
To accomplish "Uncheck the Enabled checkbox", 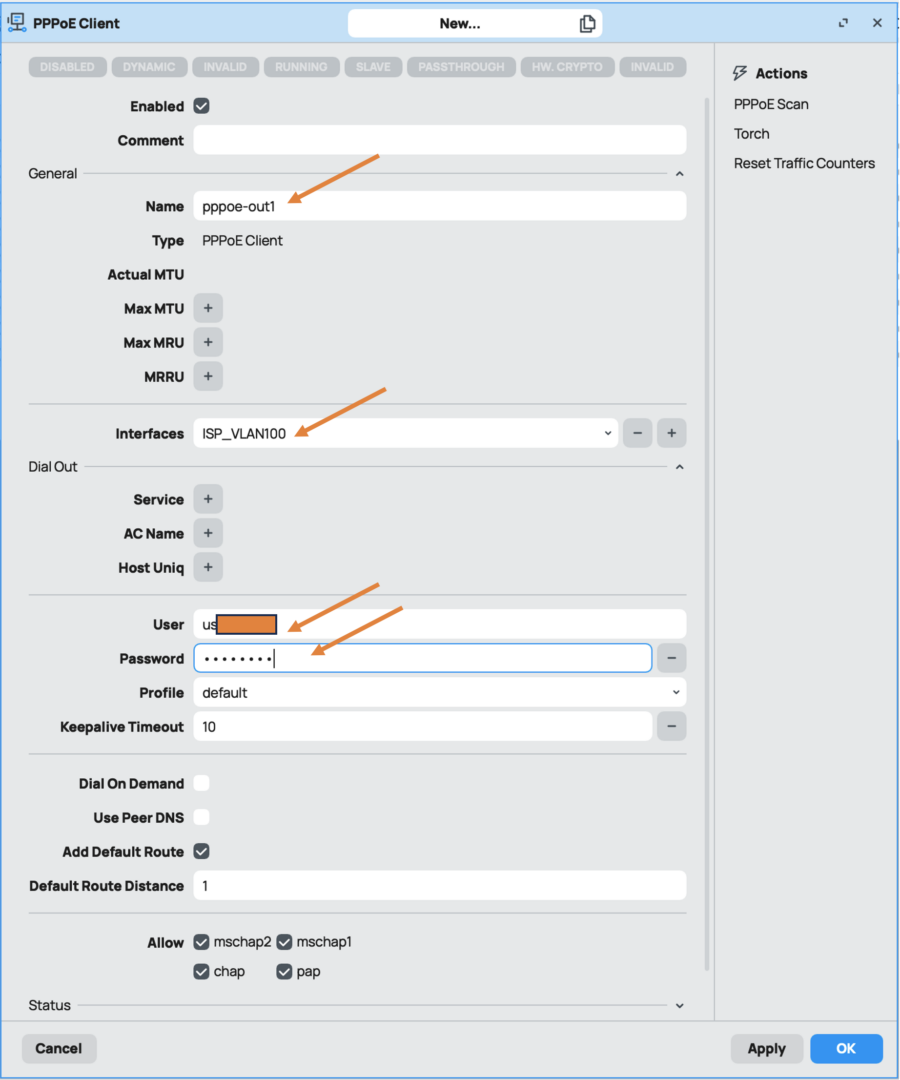I will pos(200,106).
